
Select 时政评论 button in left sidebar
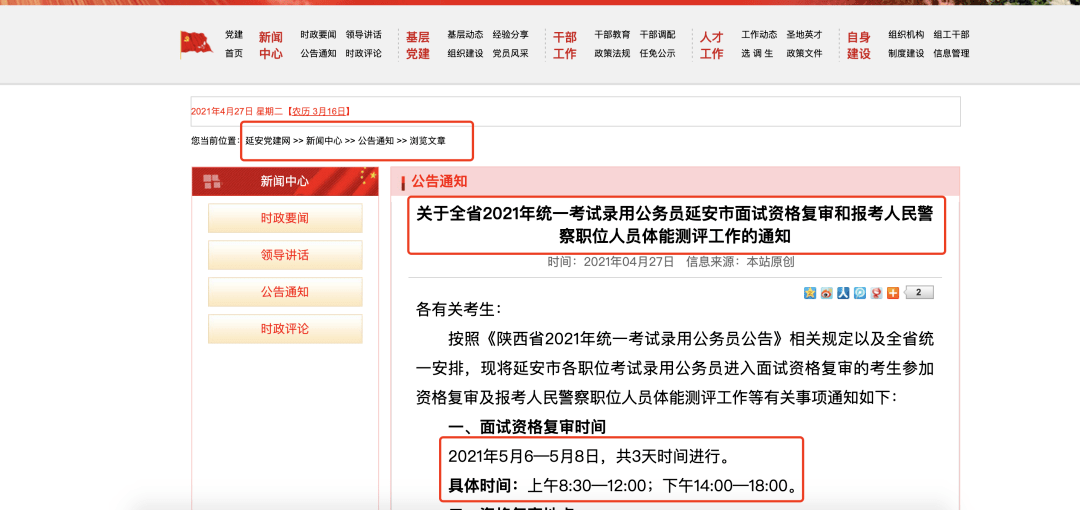(285, 329)
